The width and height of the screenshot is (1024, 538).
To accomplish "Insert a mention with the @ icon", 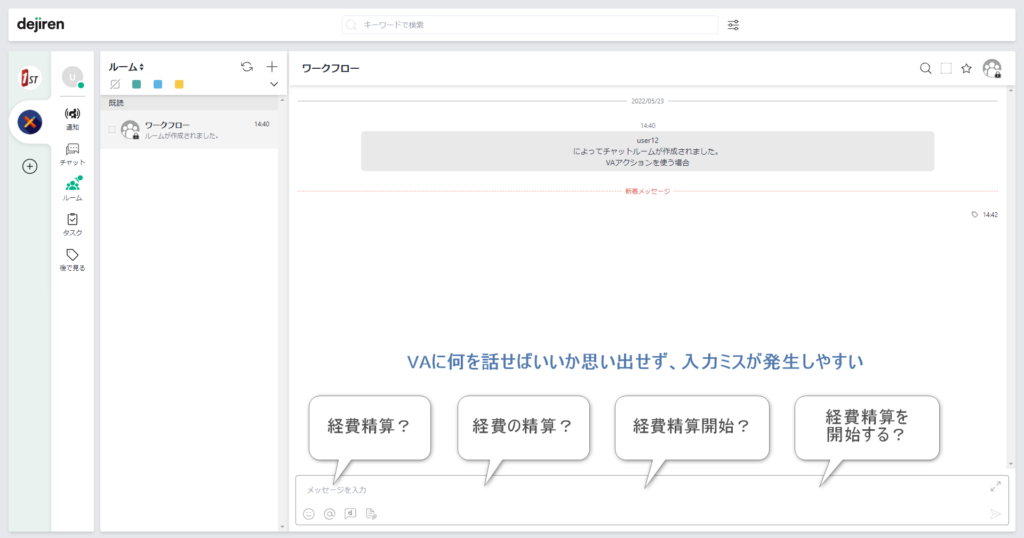I will 329,514.
